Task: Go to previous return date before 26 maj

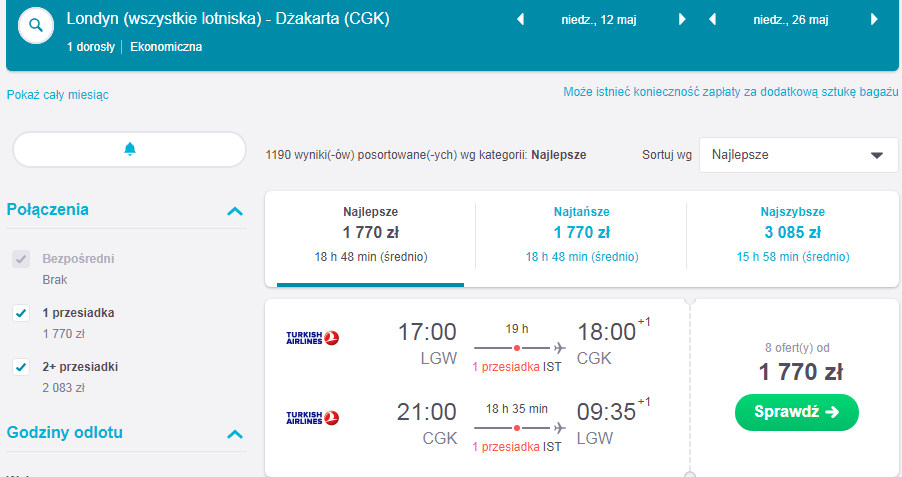Action: pos(712,20)
